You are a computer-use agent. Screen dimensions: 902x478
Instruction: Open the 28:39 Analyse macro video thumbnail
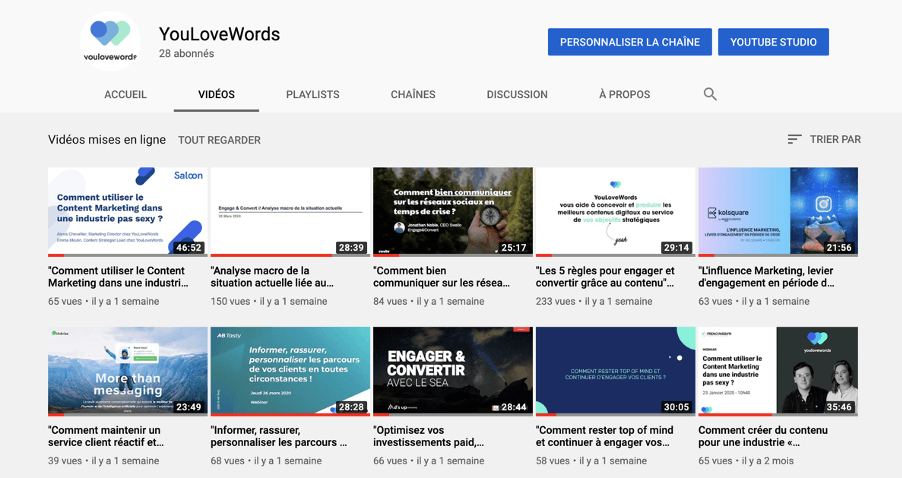290,211
